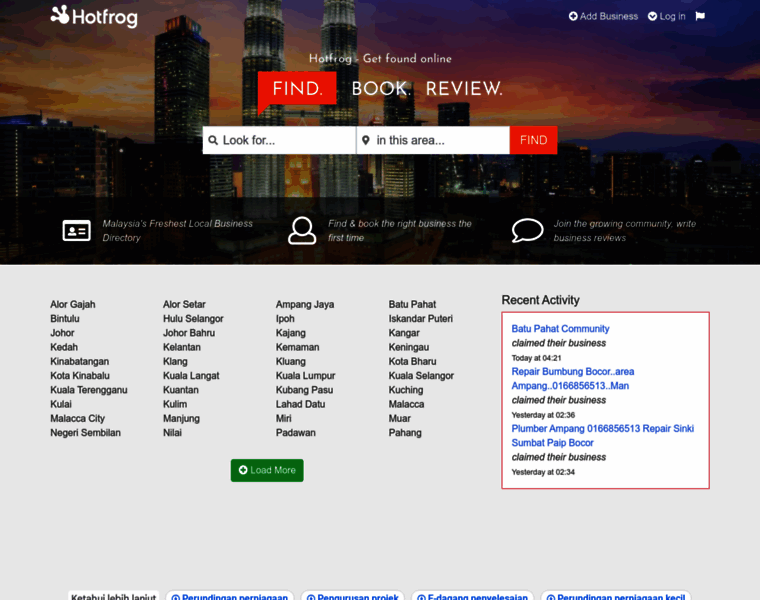Open the Kulai link
This screenshot has height=600, width=760.
[61, 404]
